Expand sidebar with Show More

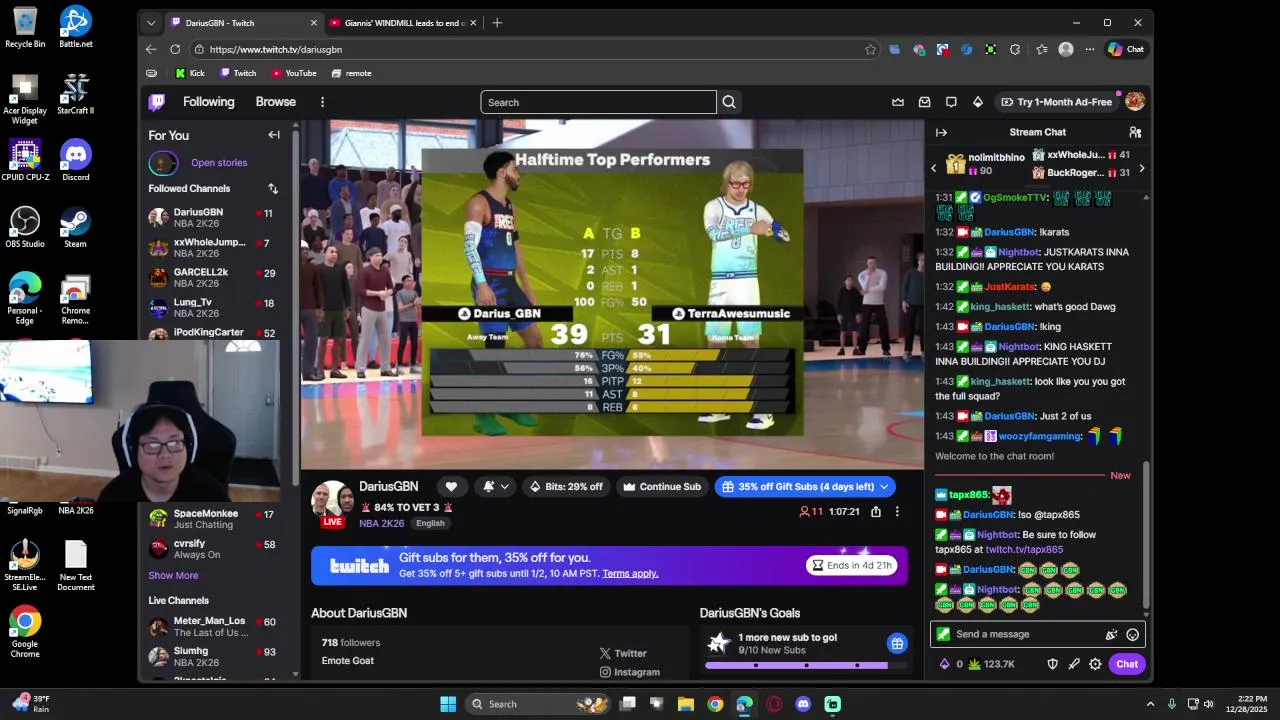(x=173, y=575)
